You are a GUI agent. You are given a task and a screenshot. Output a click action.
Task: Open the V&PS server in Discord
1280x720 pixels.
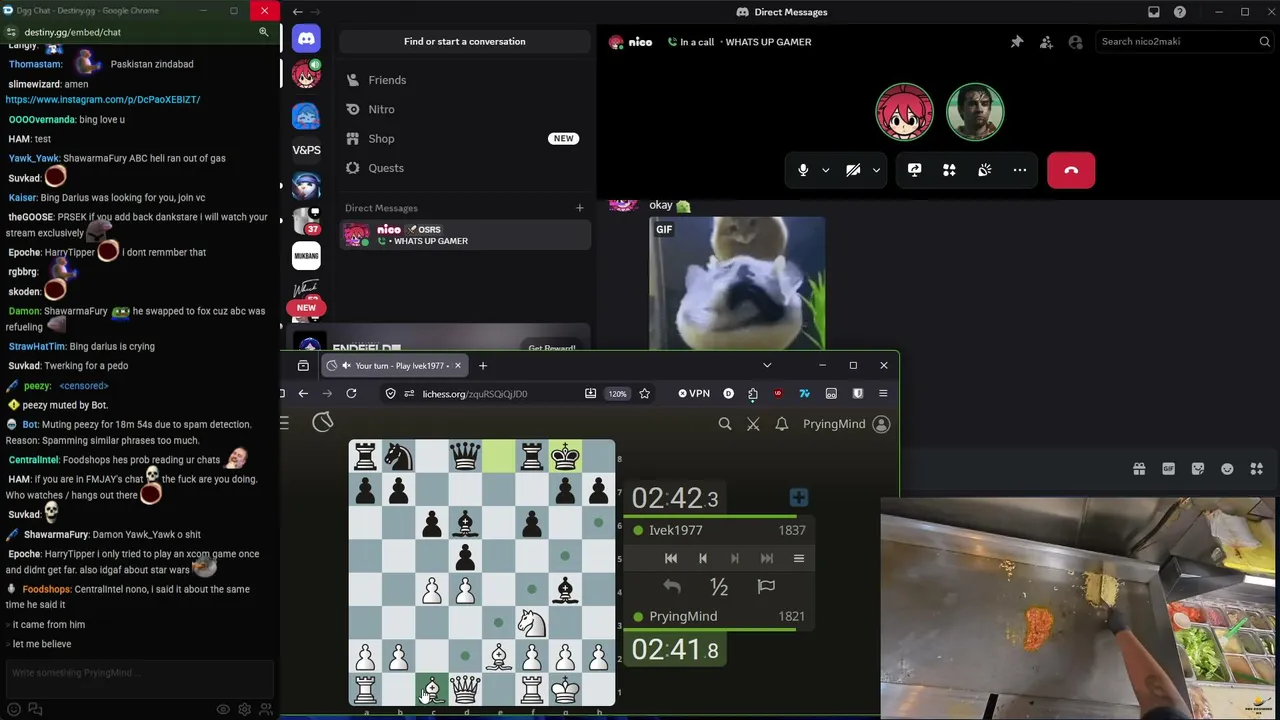coord(306,150)
